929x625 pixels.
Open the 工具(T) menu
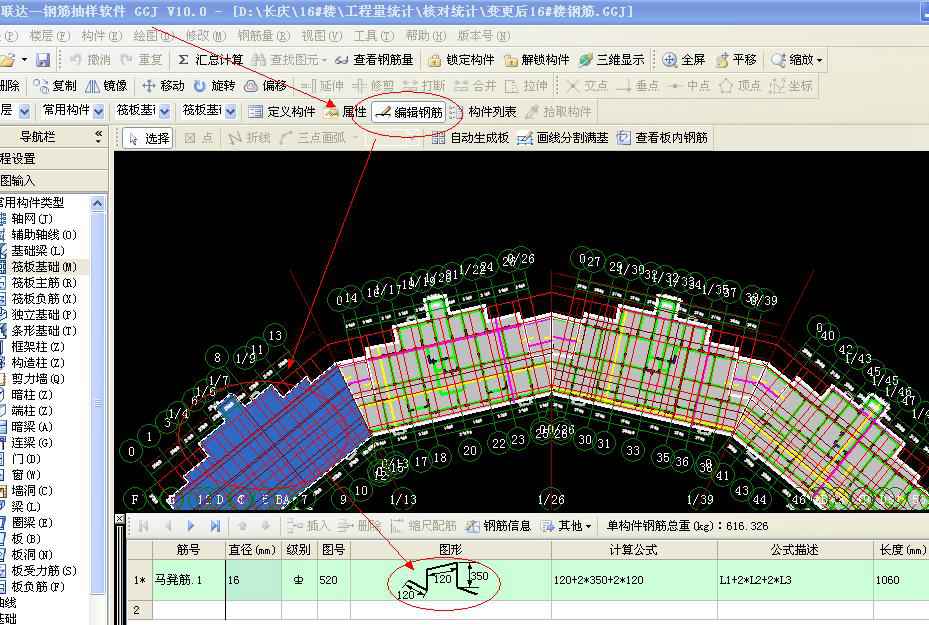tap(374, 36)
